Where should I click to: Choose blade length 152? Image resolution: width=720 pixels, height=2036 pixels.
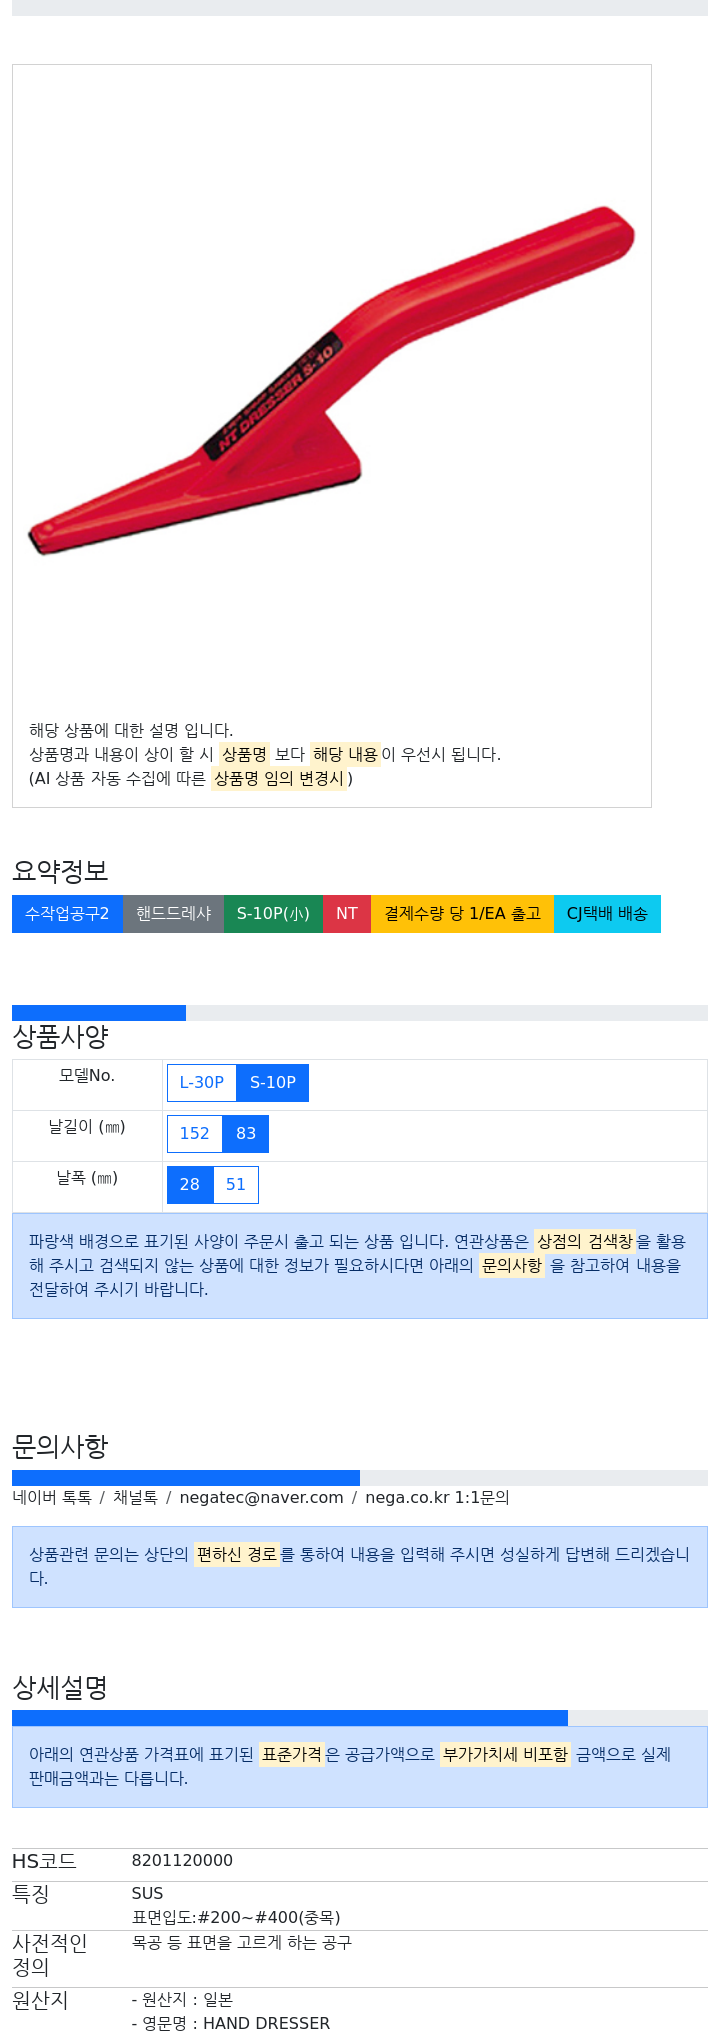click(194, 1133)
